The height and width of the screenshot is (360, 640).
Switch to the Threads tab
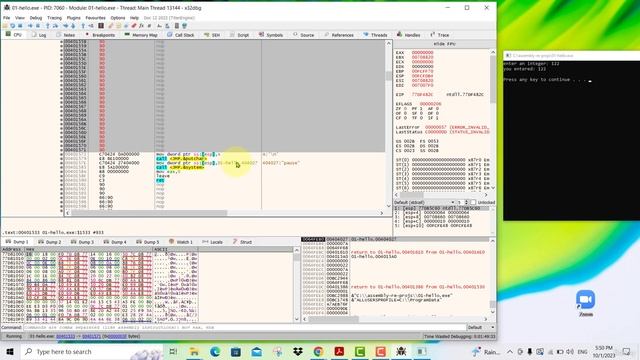(375, 35)
